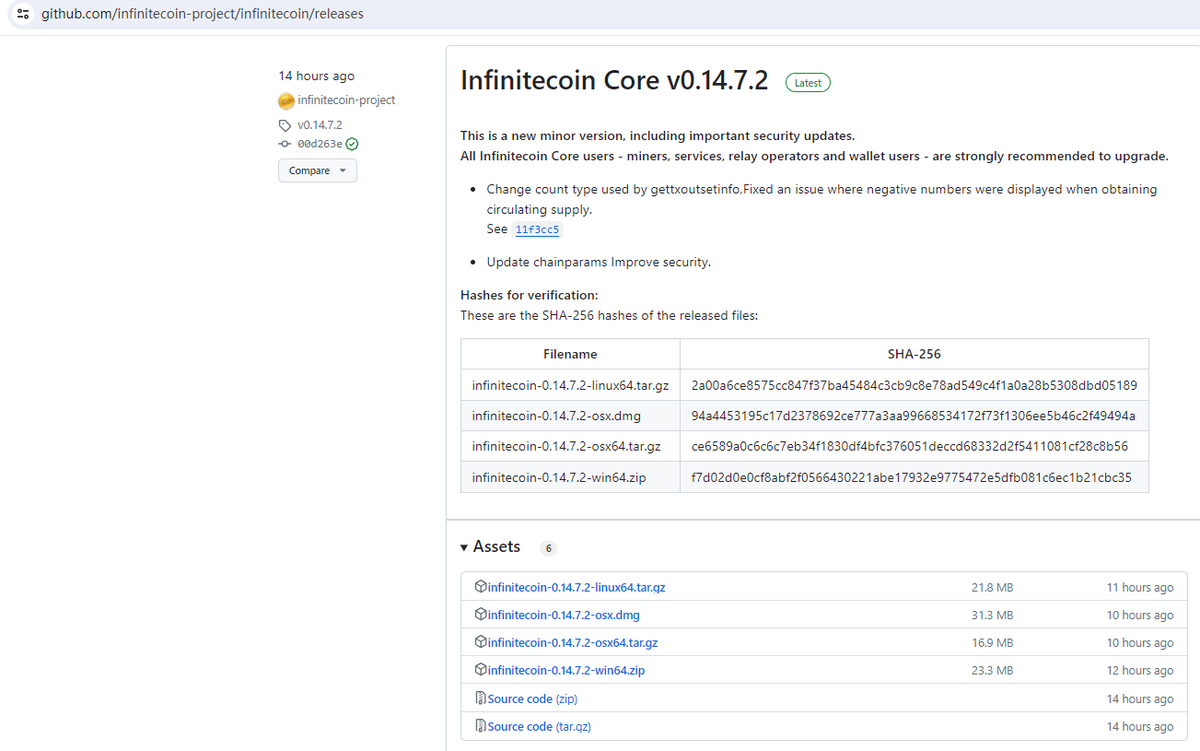Download infinitecoin-0.14.7.2-osx.dmg asset

[563, 615]
